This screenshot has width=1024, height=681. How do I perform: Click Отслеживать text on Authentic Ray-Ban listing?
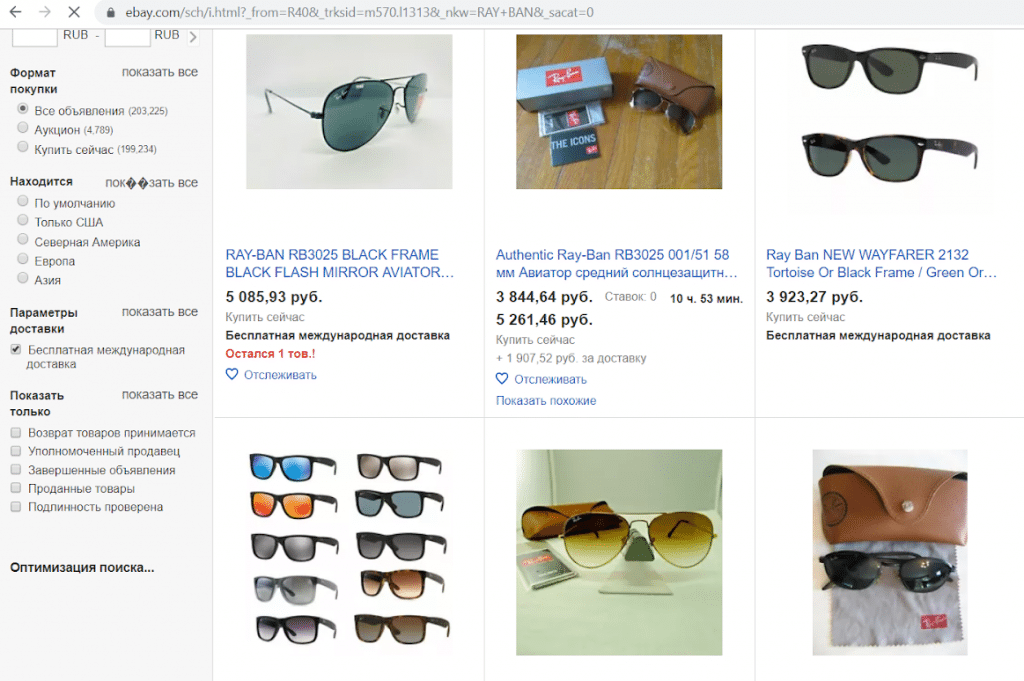(x=551, y=379)
